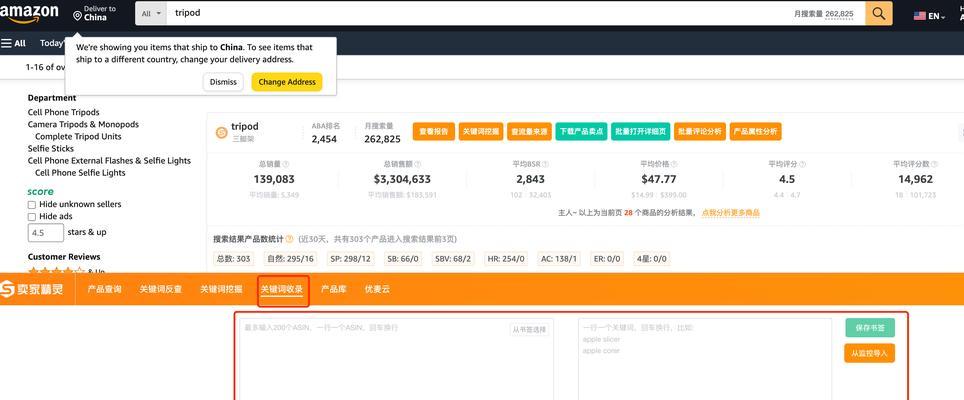The image size is (964, 400).
Task: Click the 4.5 stars score input
Action: (x=45, y=233)
